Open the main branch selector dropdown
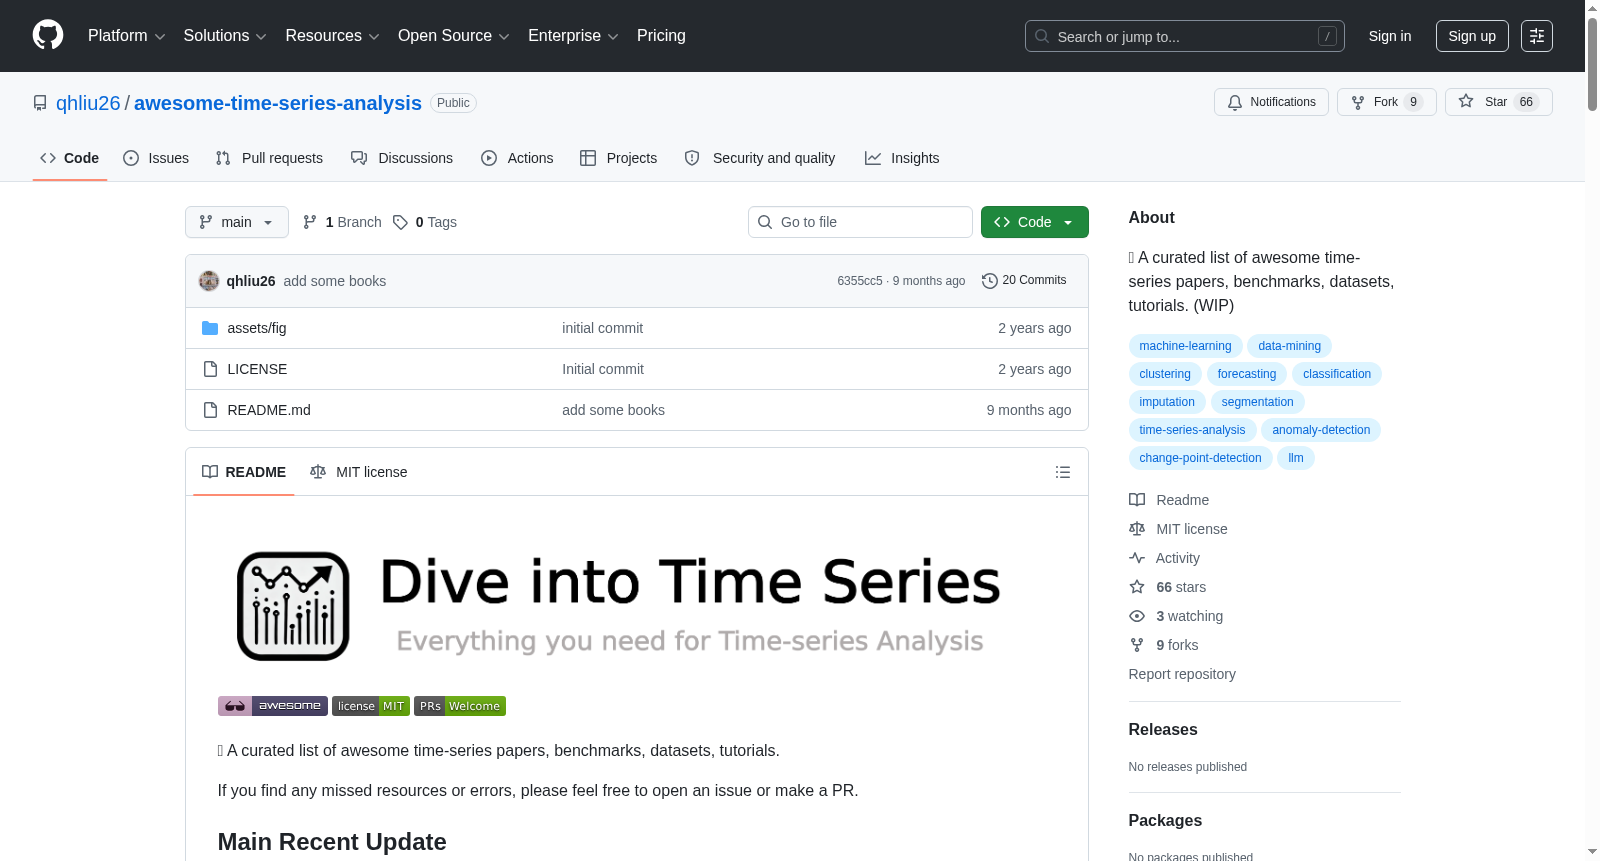 (237, 222)
